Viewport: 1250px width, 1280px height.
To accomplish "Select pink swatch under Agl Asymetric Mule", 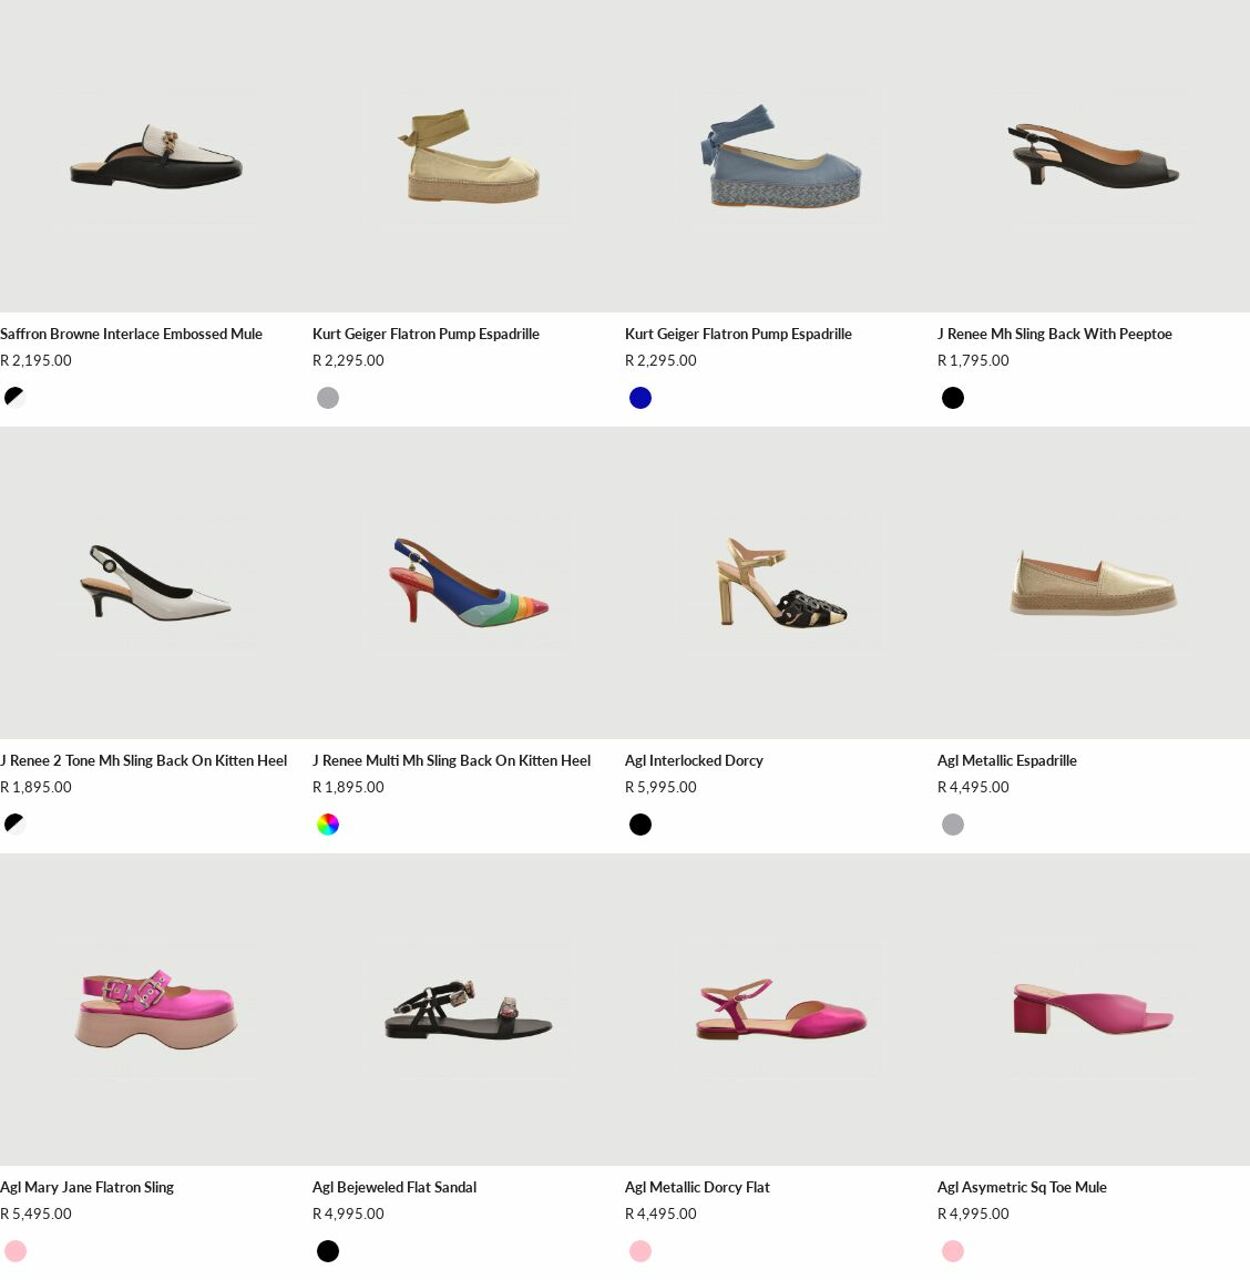I will [x=953, y=1251].
